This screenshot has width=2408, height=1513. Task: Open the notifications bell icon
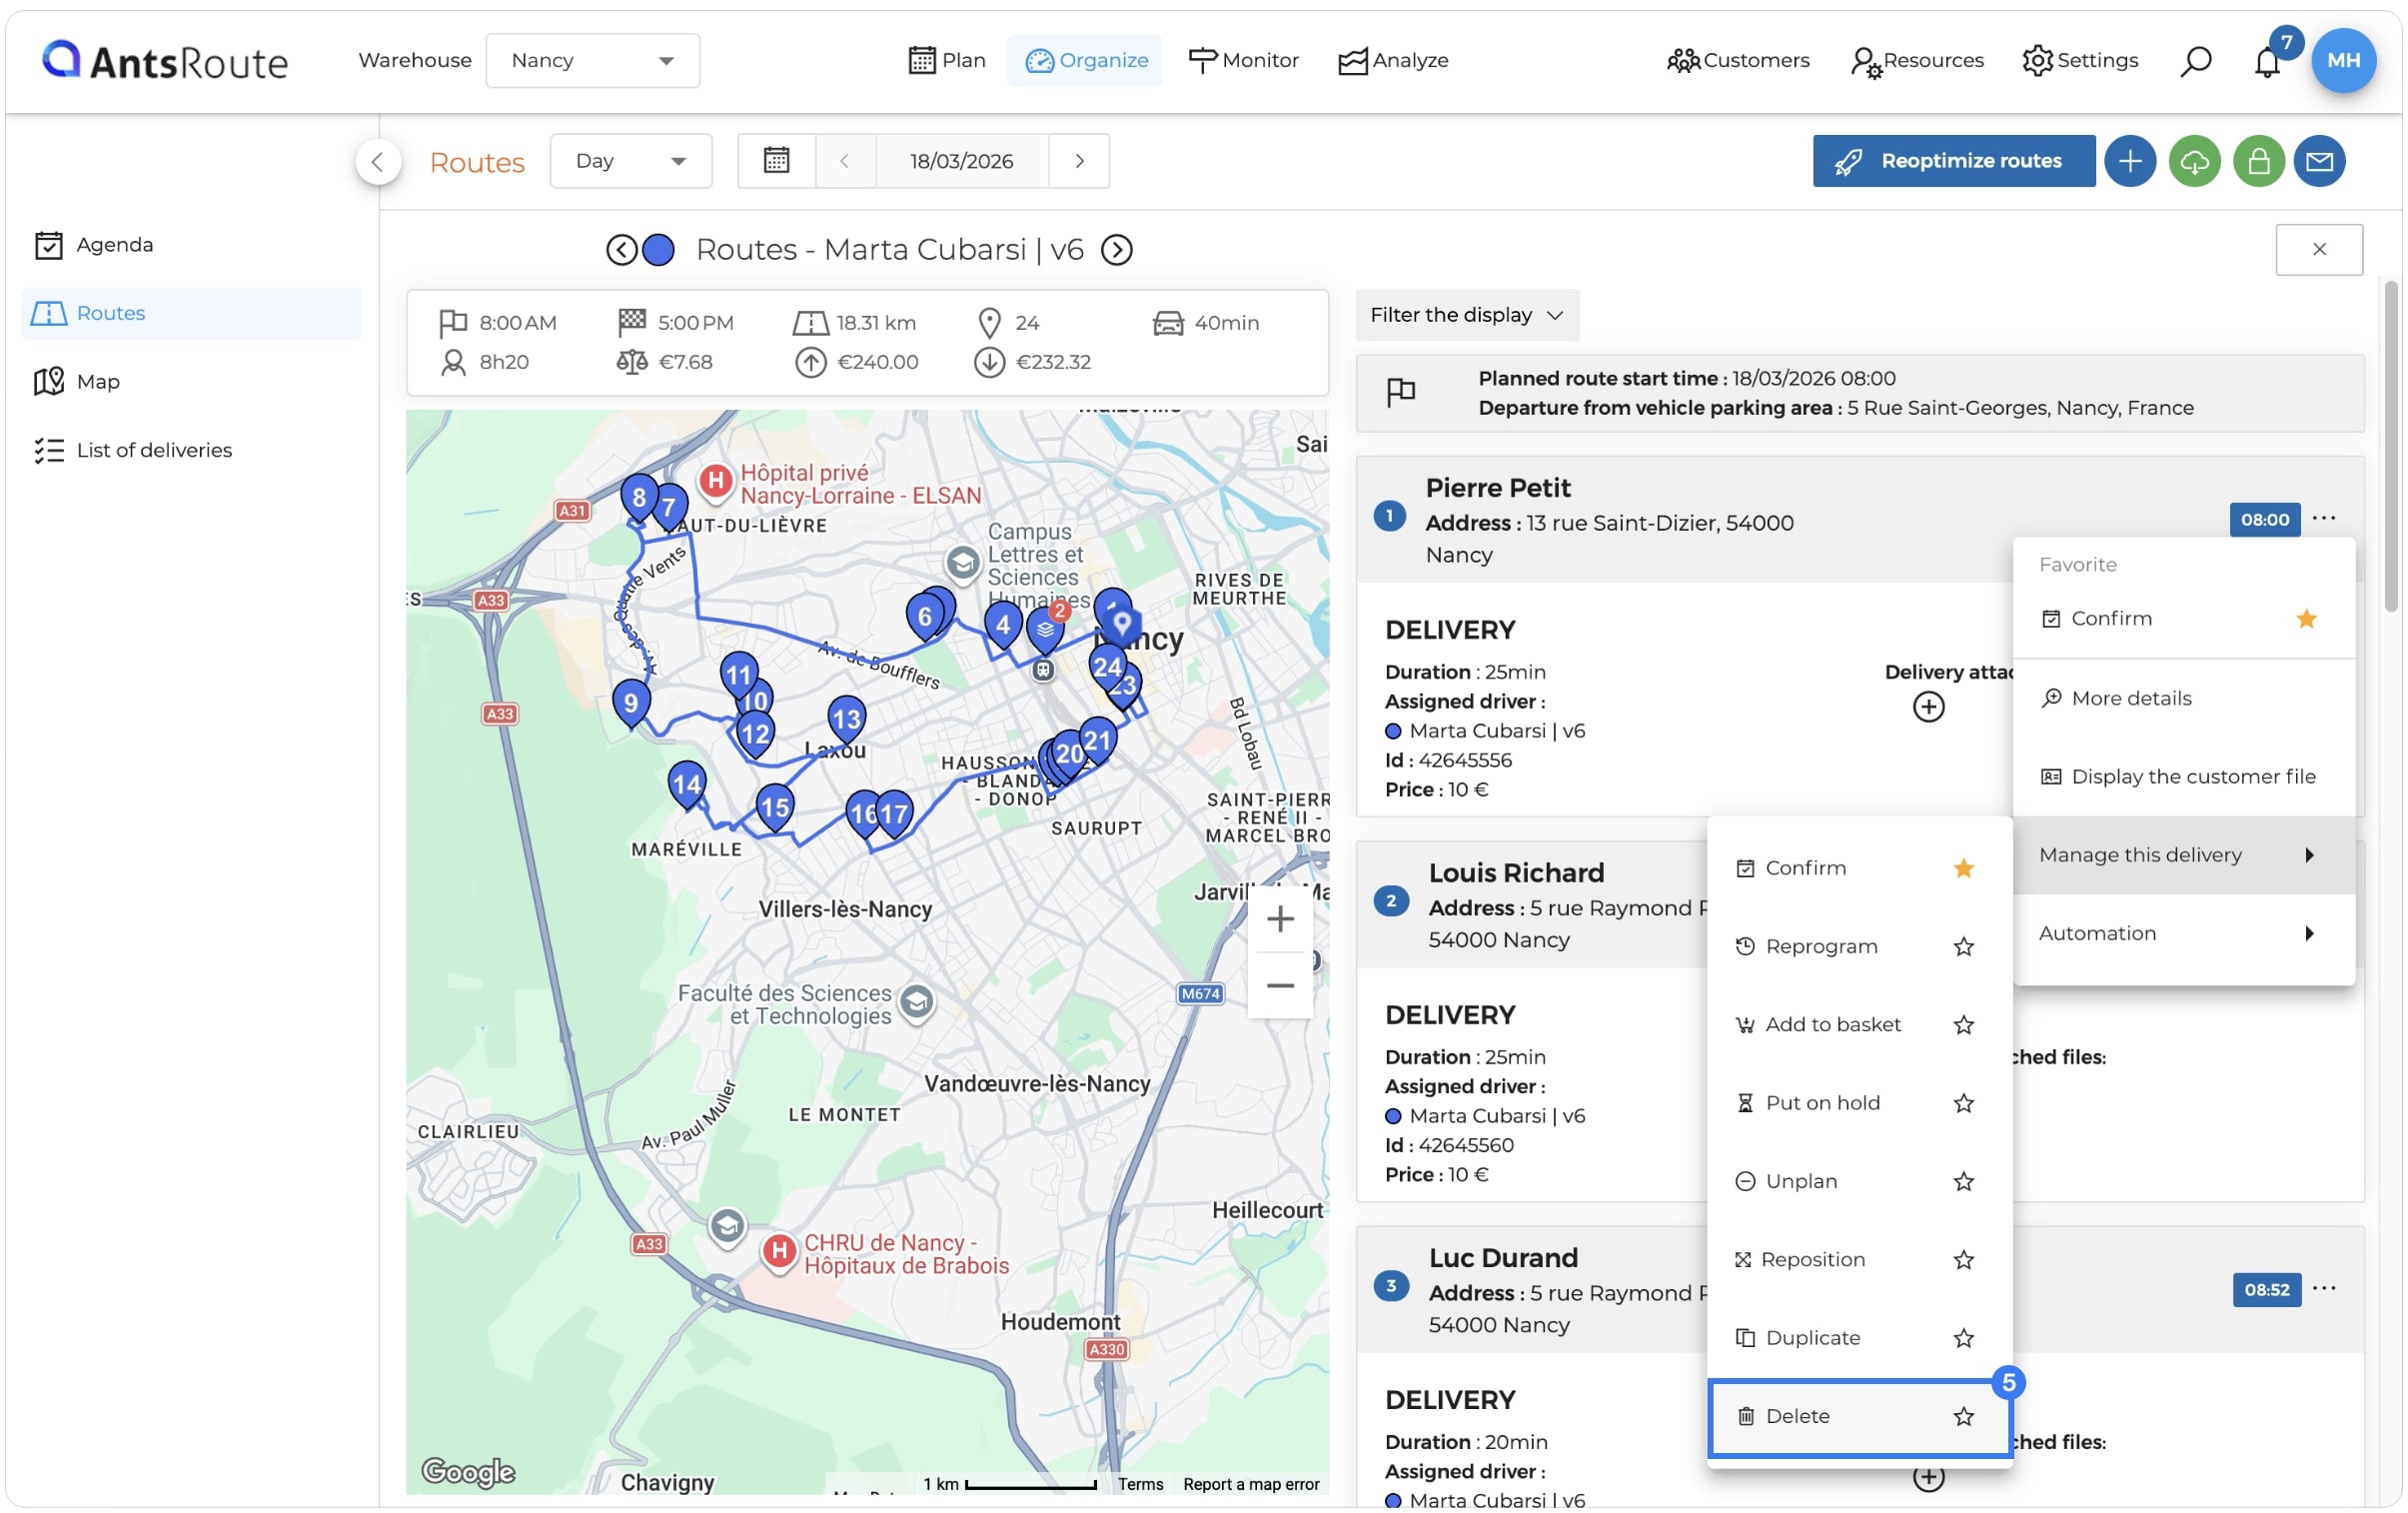tap(2266, 61)
